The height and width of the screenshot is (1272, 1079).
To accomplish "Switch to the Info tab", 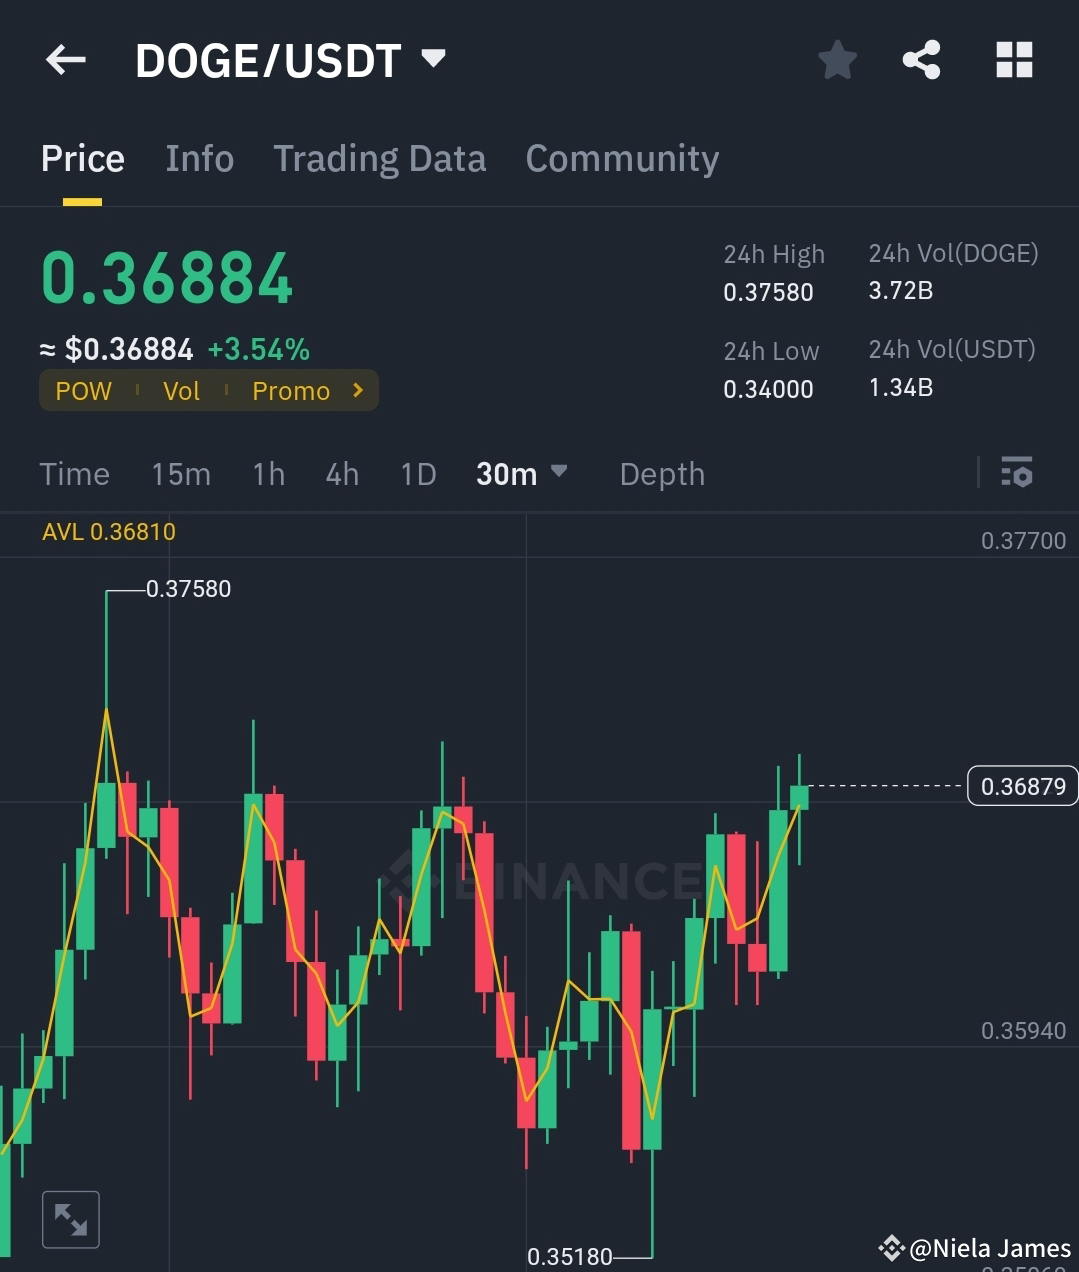I will (x=199, y=158).
